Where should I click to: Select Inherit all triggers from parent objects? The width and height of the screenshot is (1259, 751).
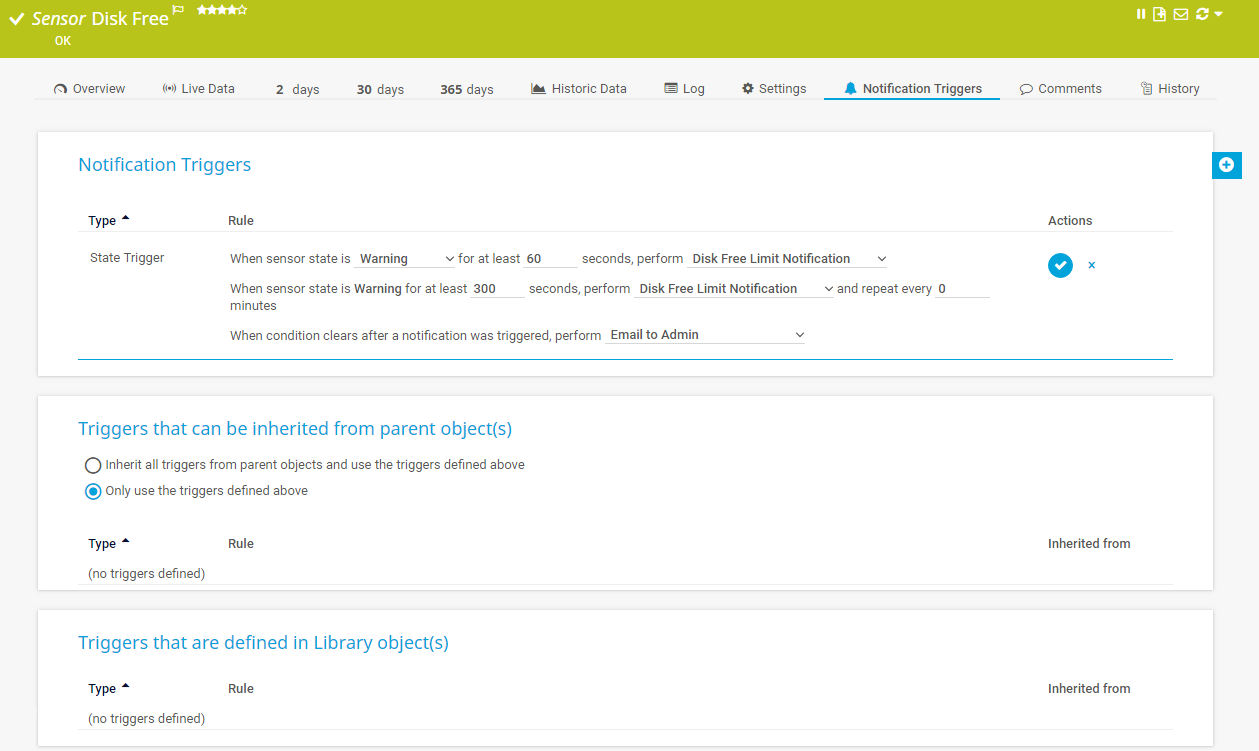point(93,465)
